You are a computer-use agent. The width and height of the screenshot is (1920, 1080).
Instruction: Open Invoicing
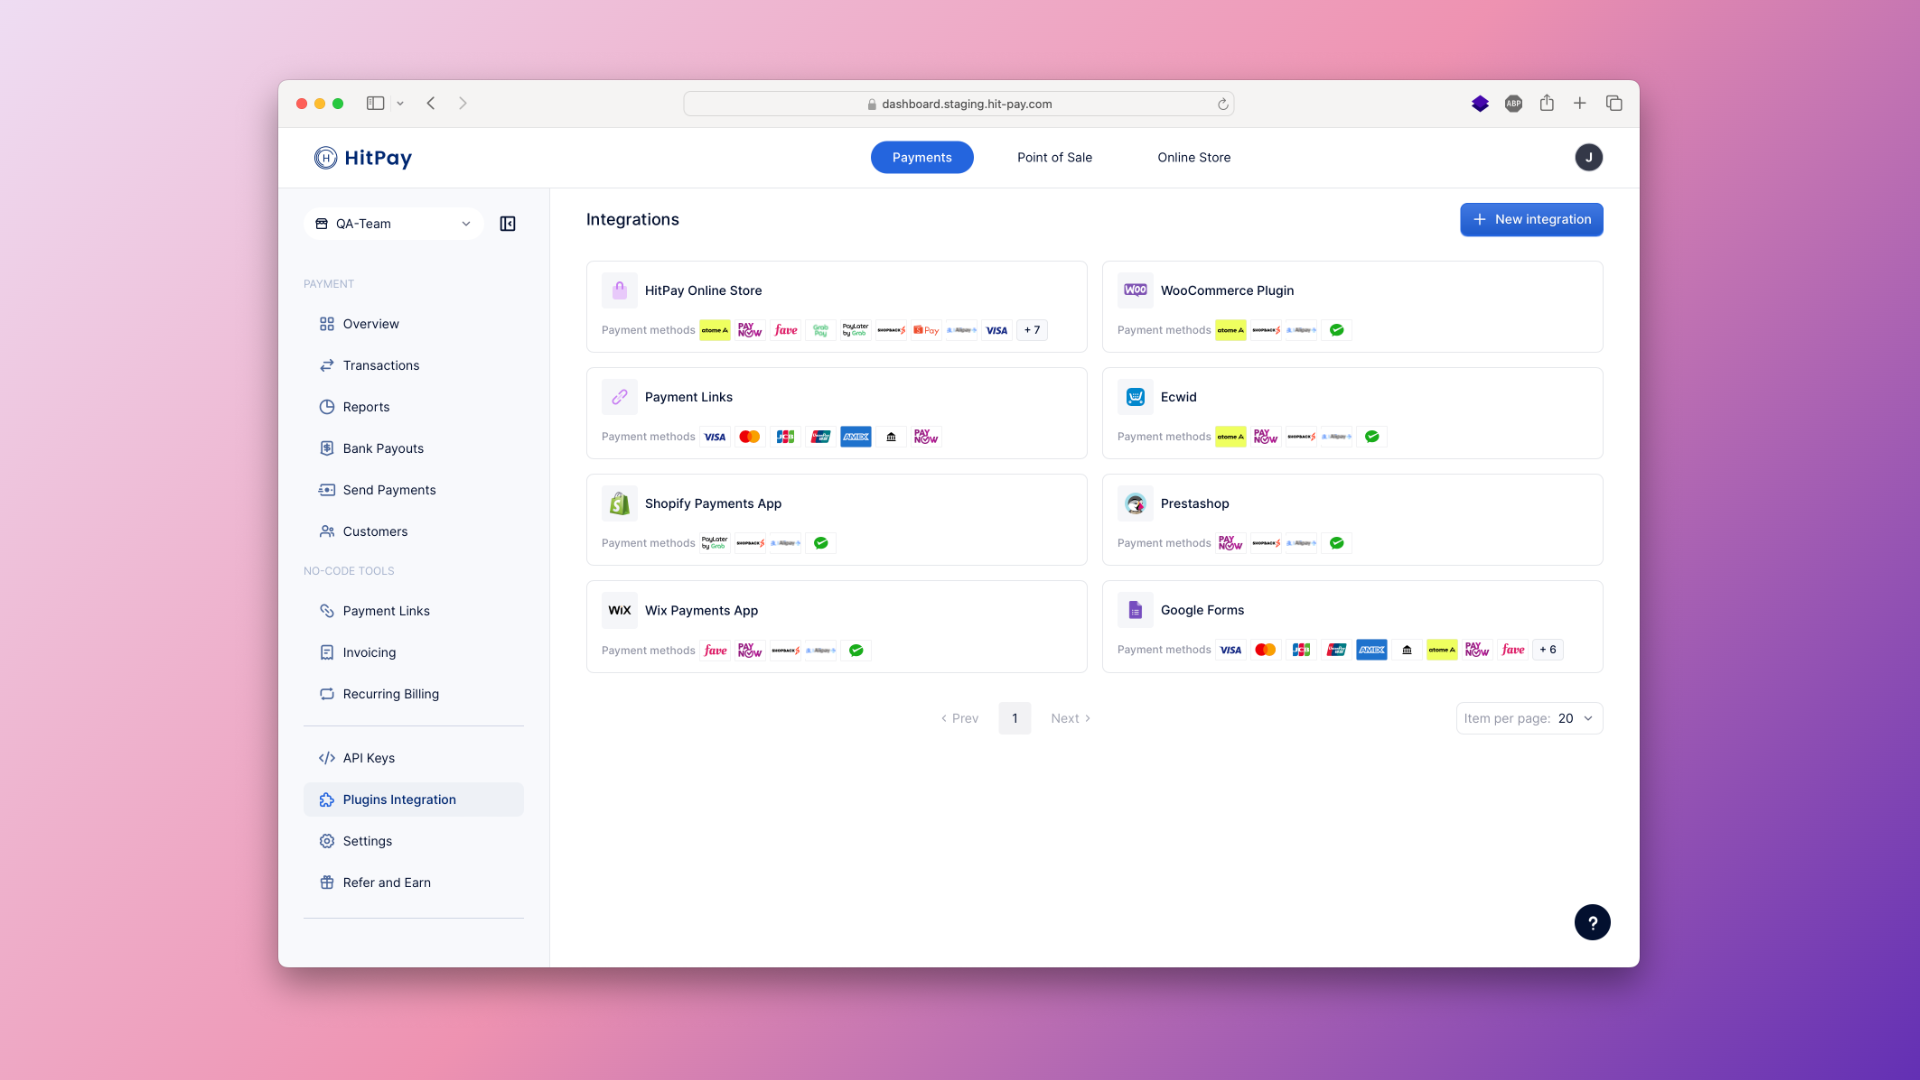[413, 653]
